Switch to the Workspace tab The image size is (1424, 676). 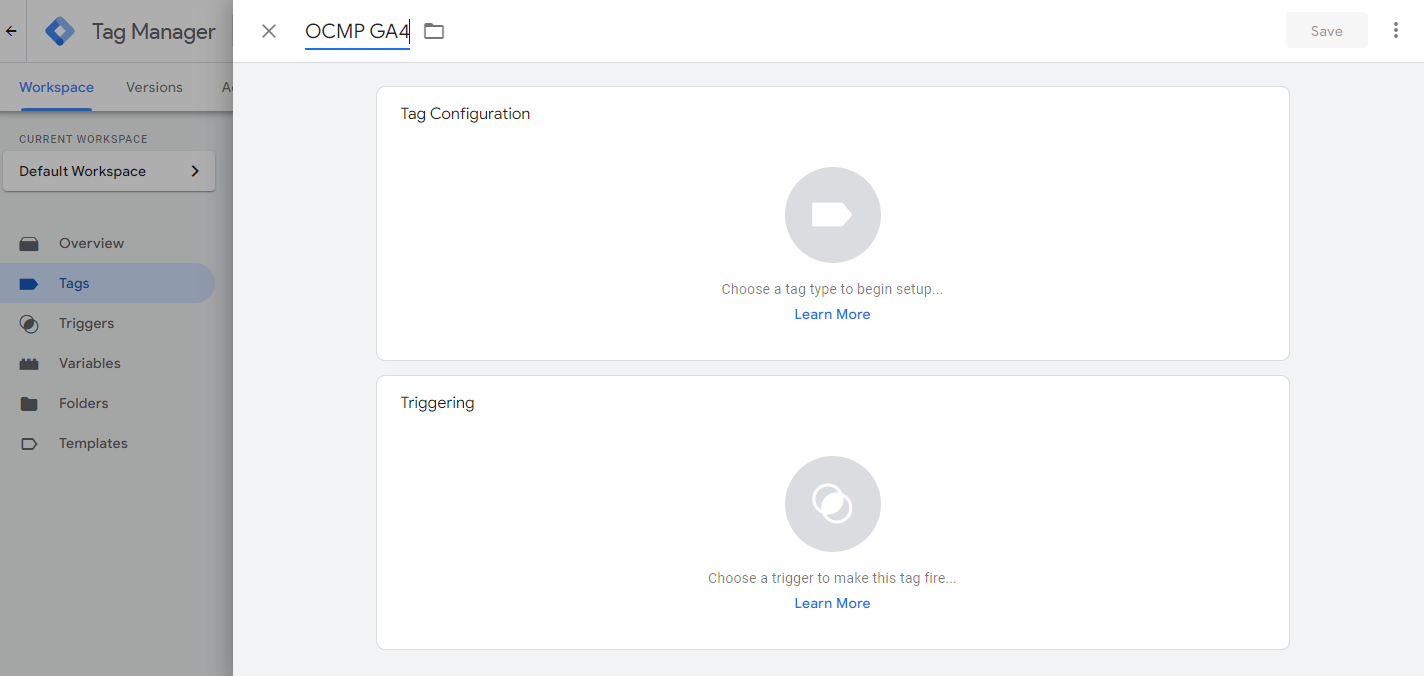coord(56,87)
